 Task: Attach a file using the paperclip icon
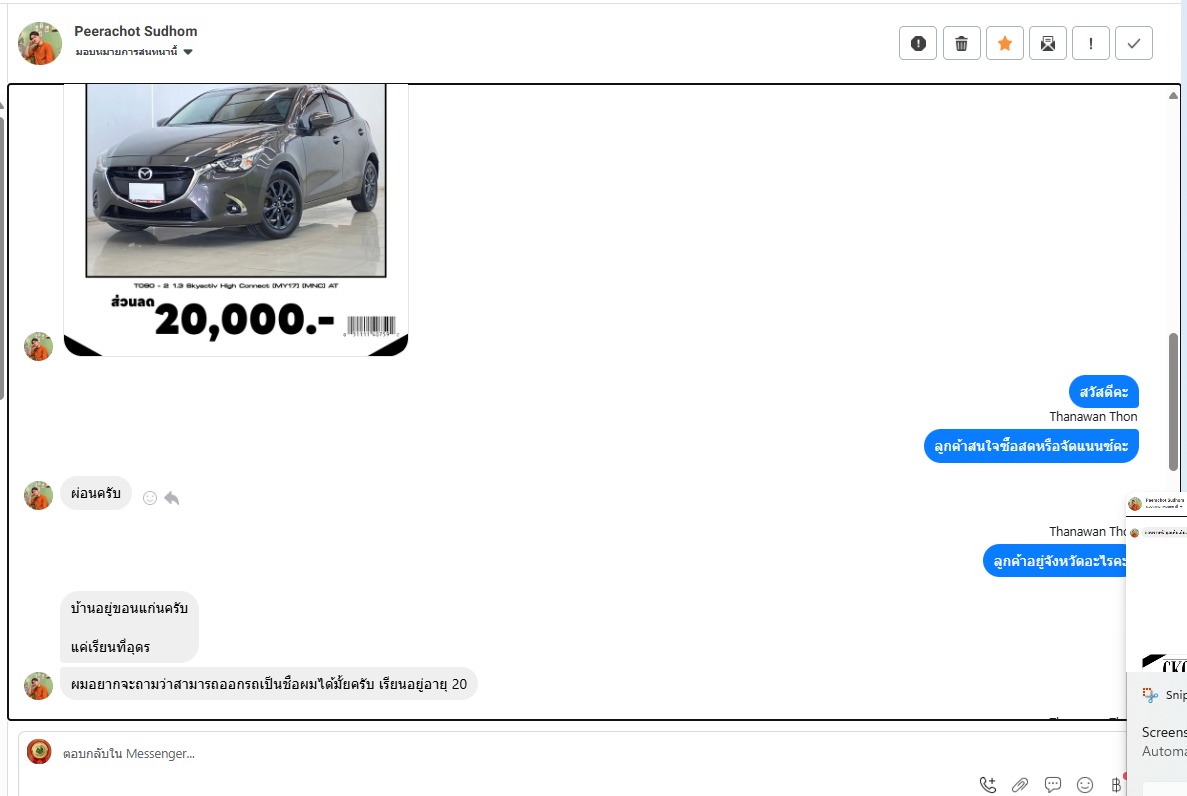(x=1020, y=785)
